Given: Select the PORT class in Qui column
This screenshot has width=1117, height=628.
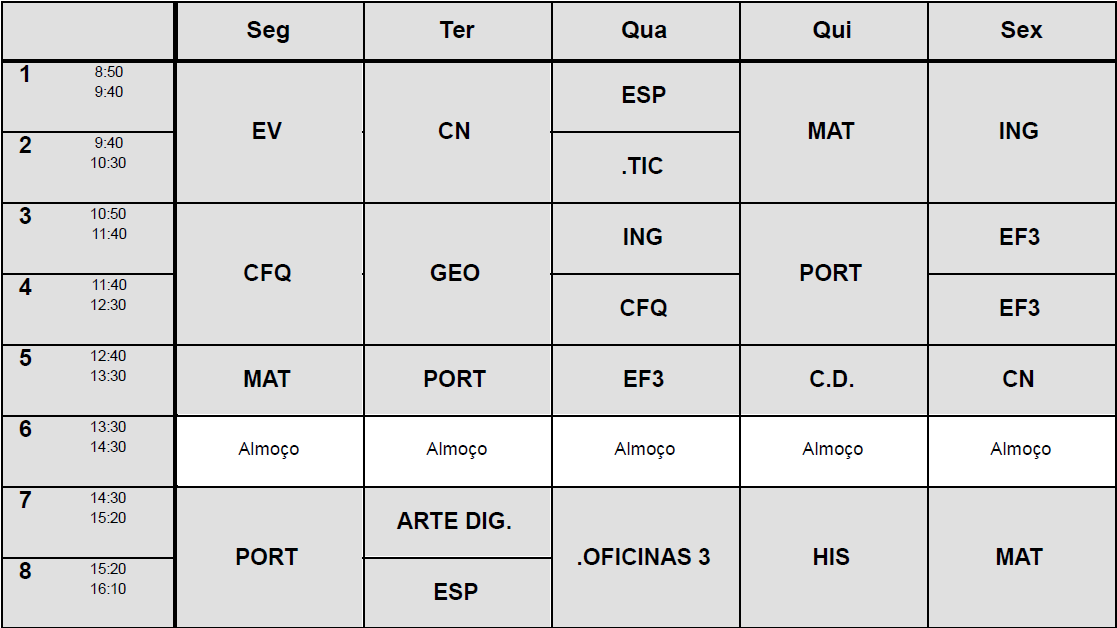Looking at the screenshot, I should [831, 273].
